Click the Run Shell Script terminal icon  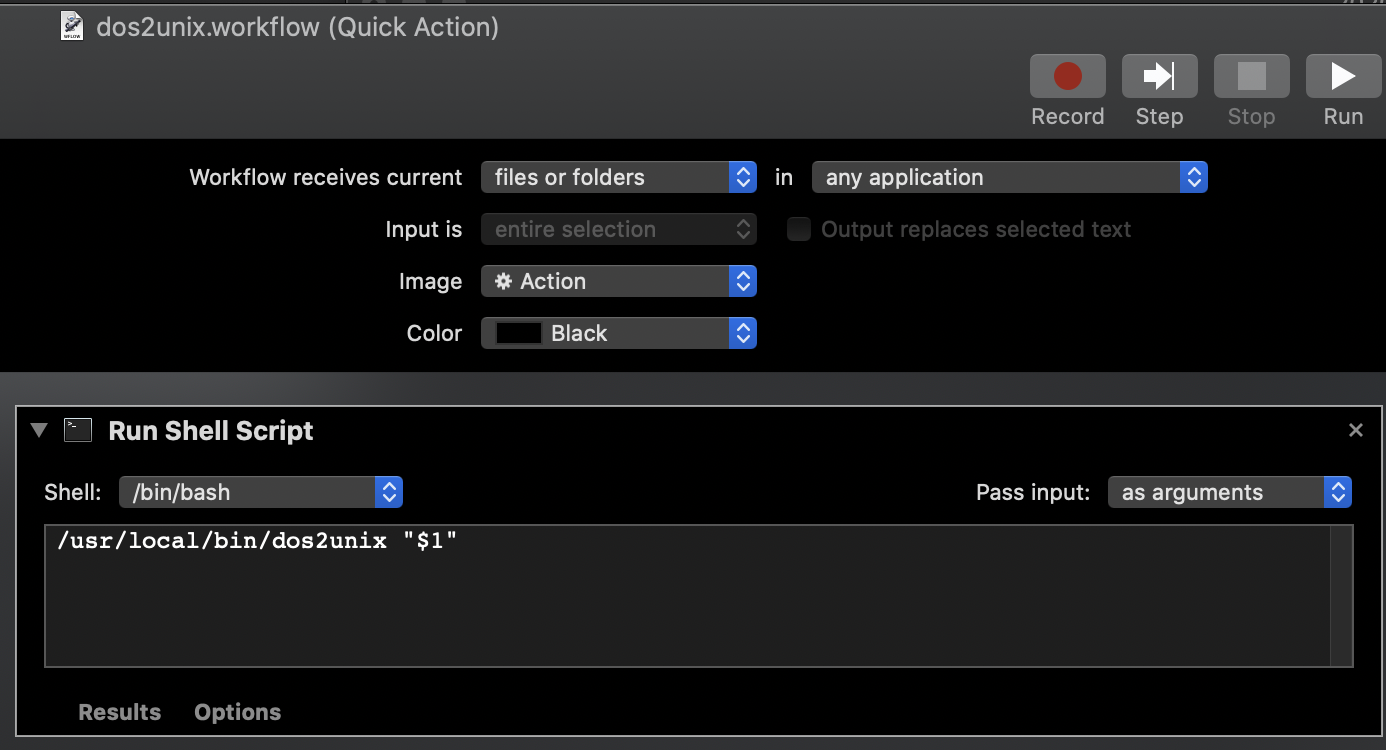pos(77,430)
